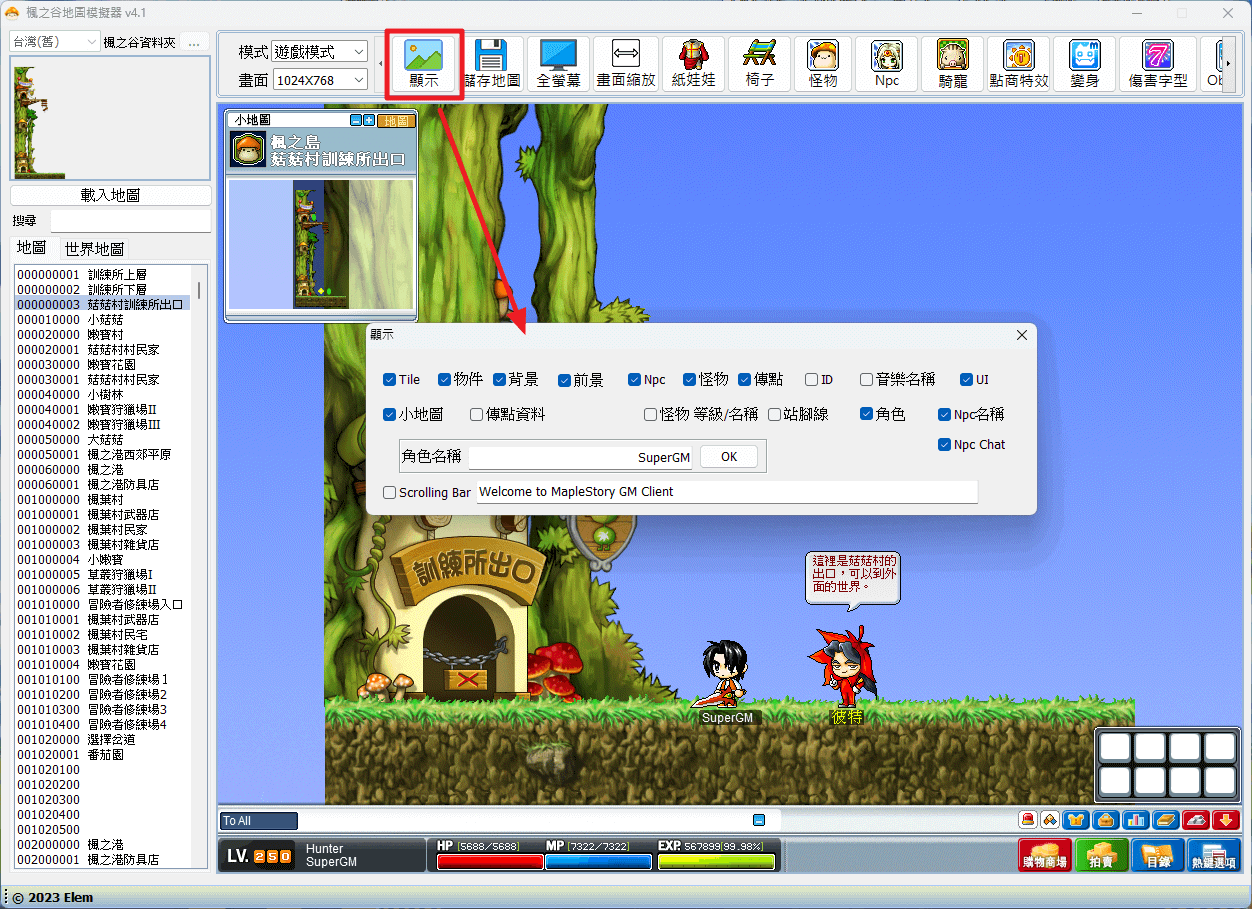Click OK next to character name
Viewport: 1252px width, 909px height.
click(728, 457)
